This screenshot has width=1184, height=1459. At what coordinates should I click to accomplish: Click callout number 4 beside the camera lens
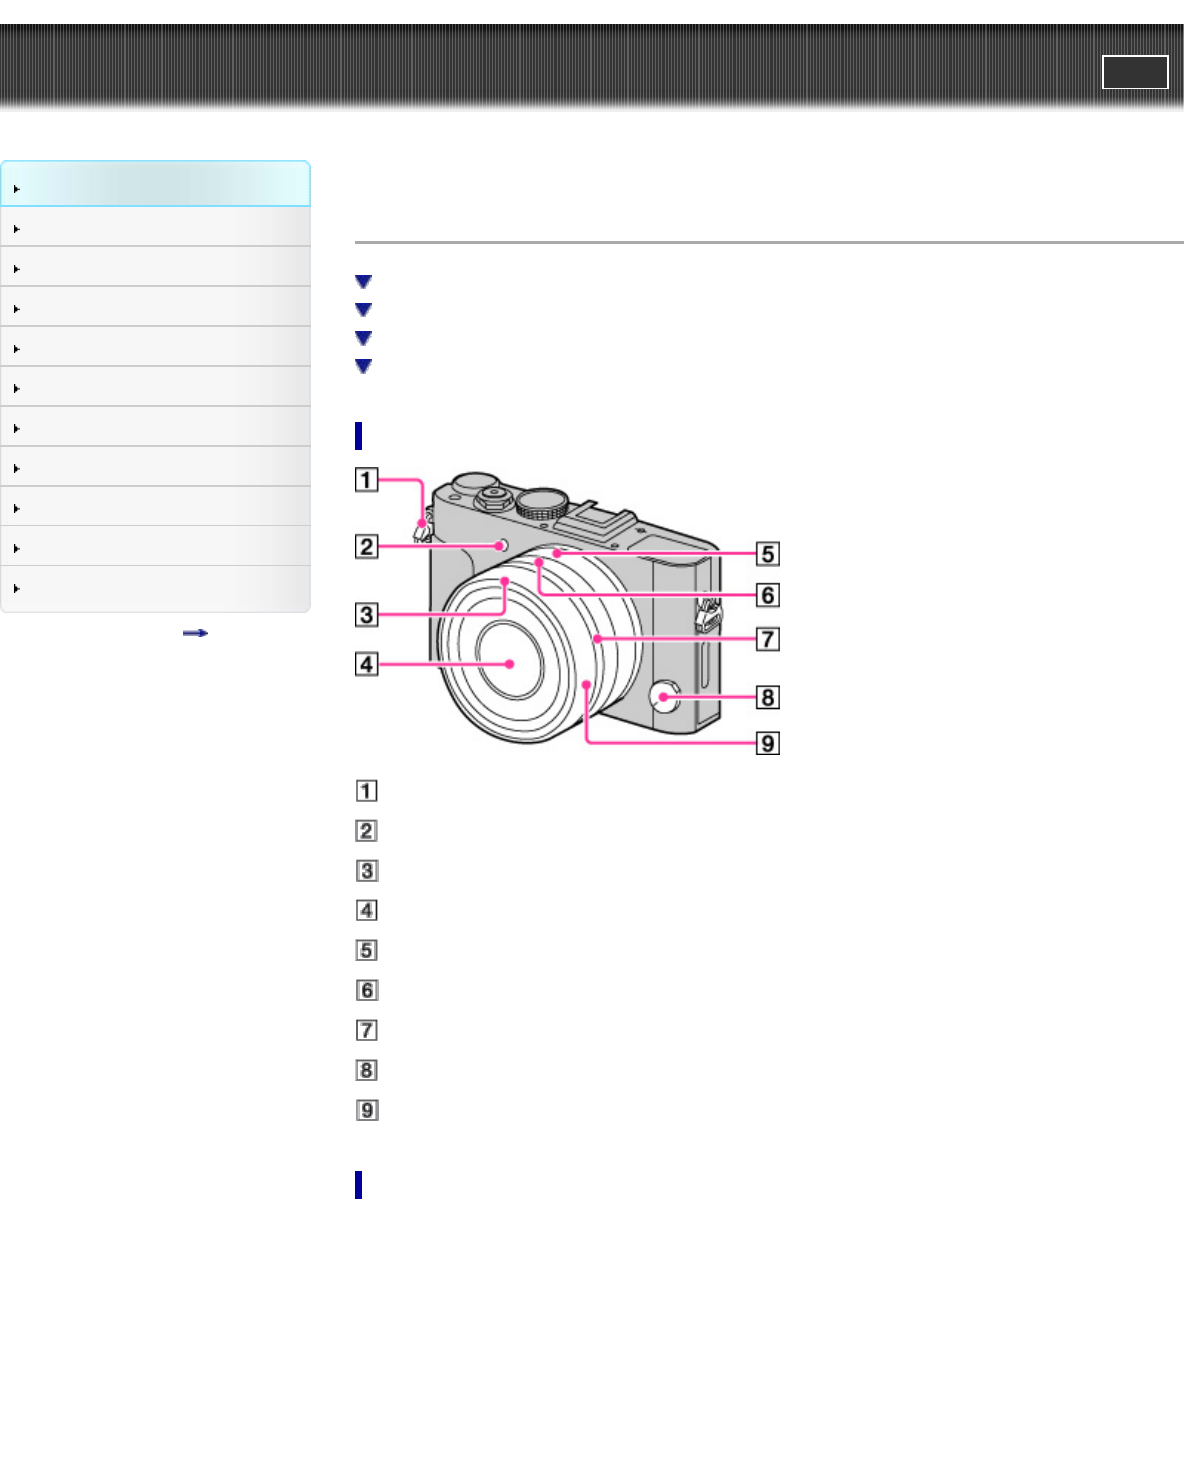click(x=367, y=663)
